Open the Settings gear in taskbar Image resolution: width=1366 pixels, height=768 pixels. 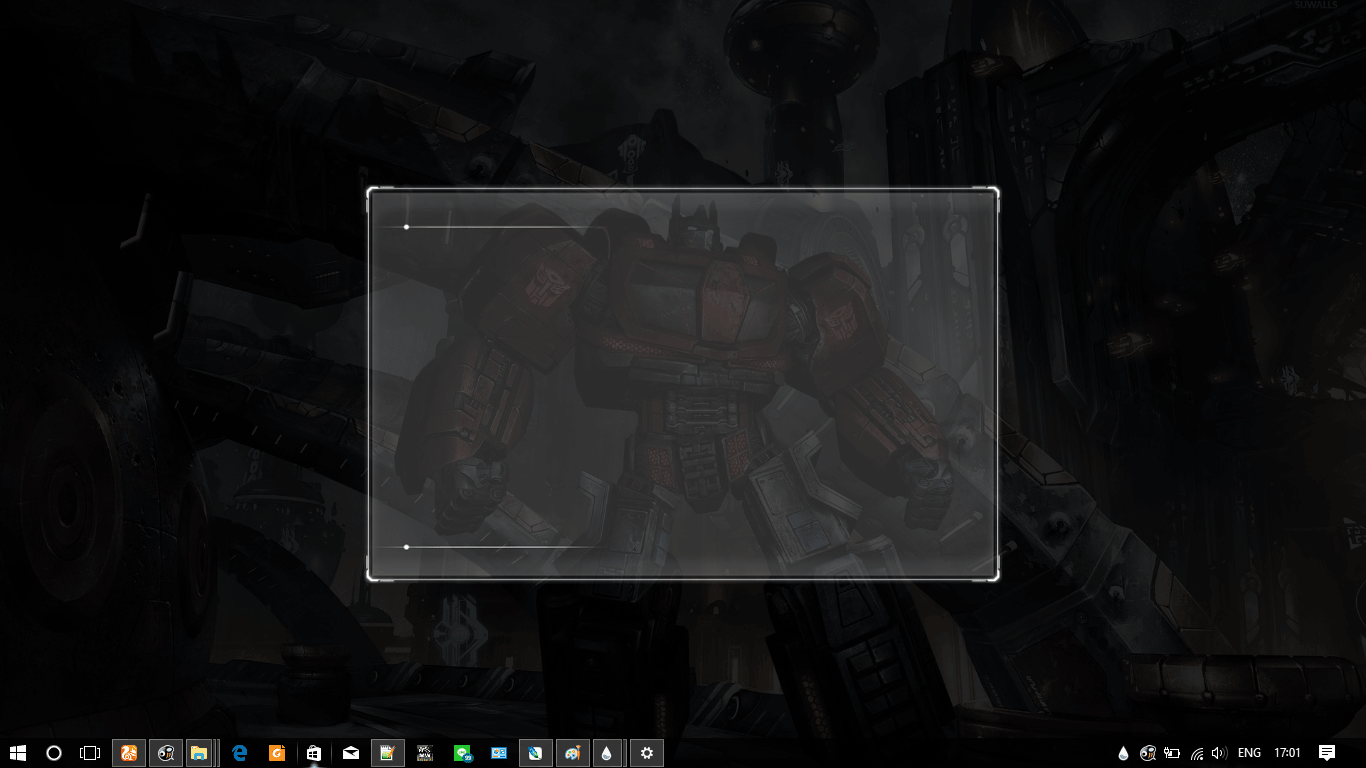(x=647, y=753)
